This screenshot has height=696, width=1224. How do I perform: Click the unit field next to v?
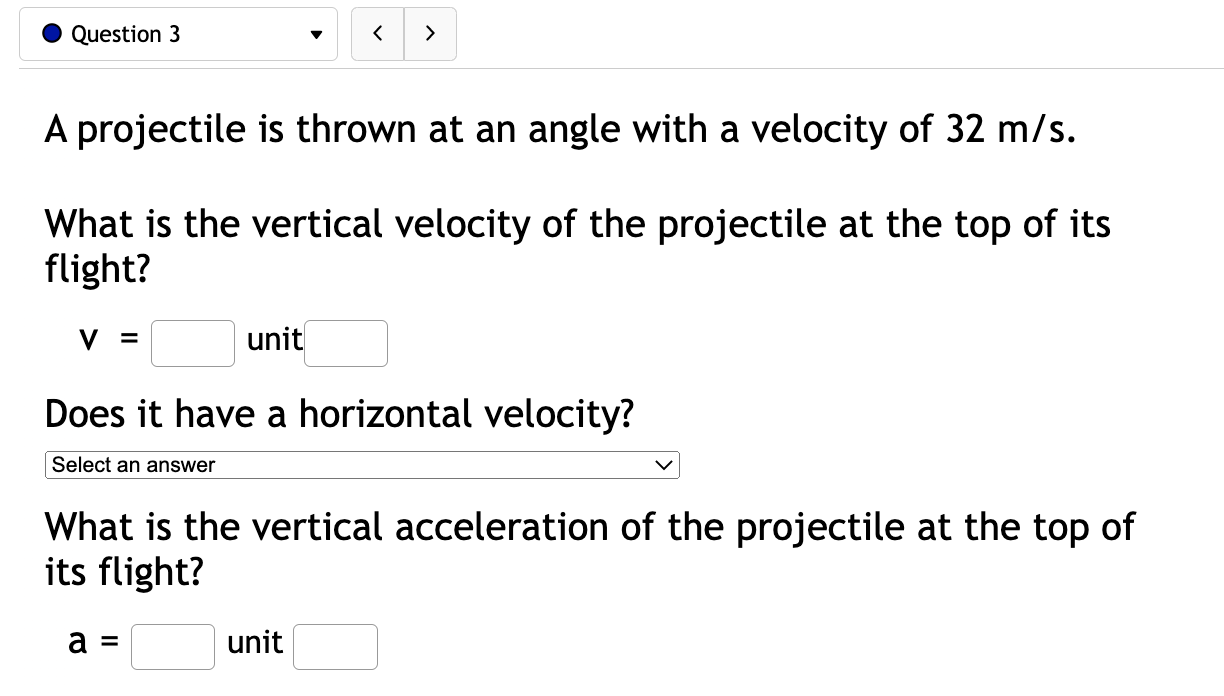[345, 343]
